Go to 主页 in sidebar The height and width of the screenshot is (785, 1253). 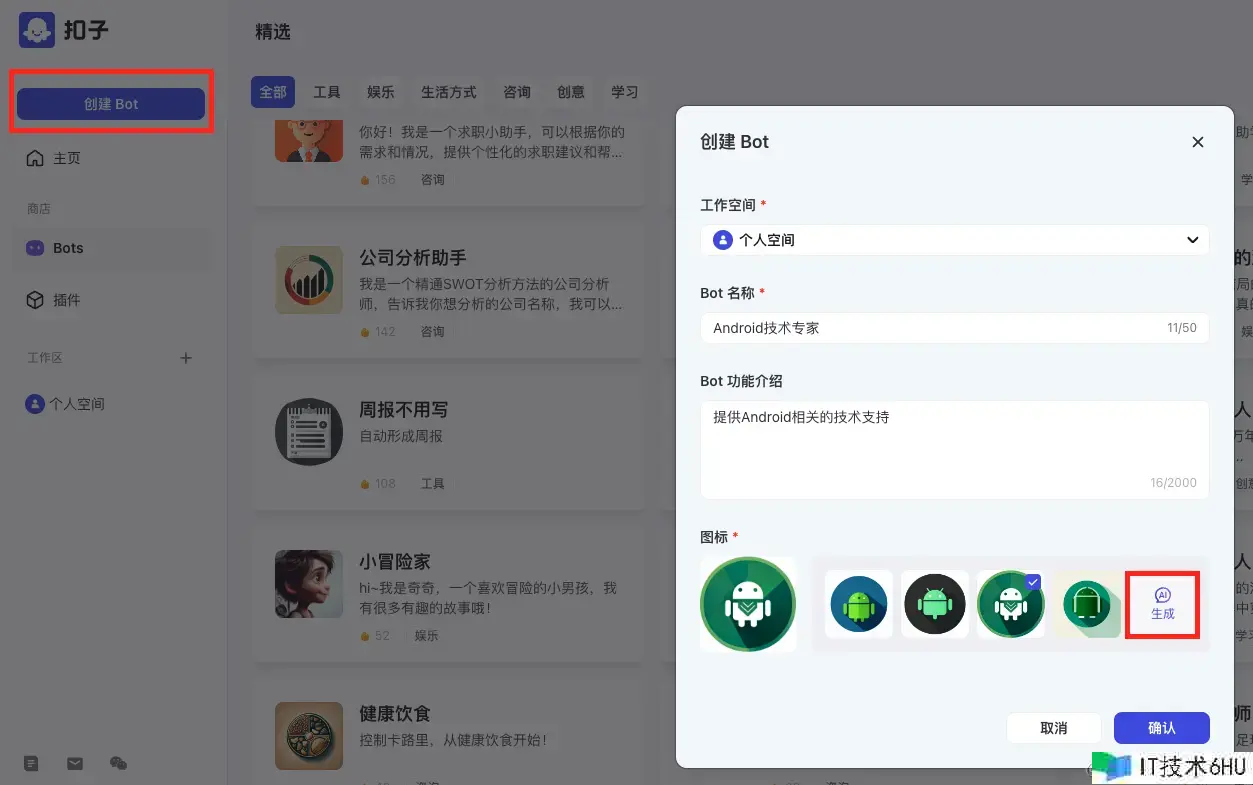(66, 158)
